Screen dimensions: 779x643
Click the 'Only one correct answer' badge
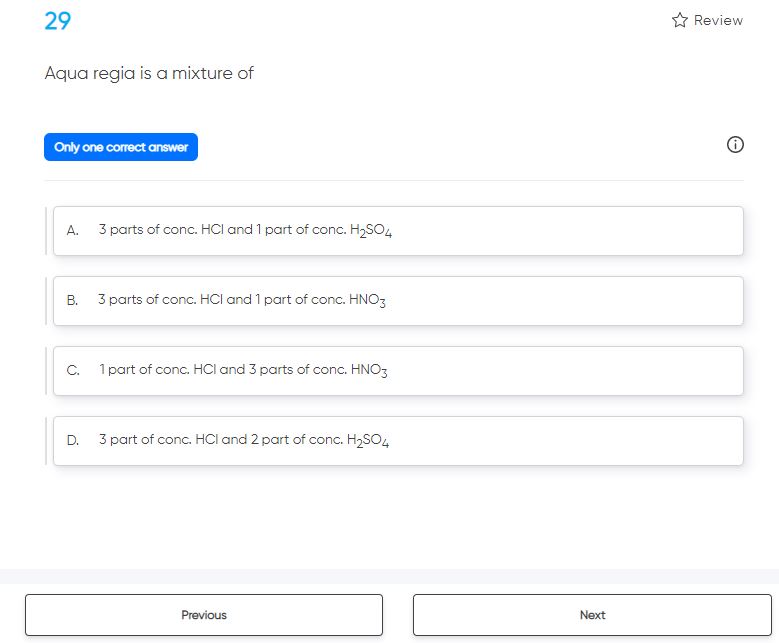(121, 147)
